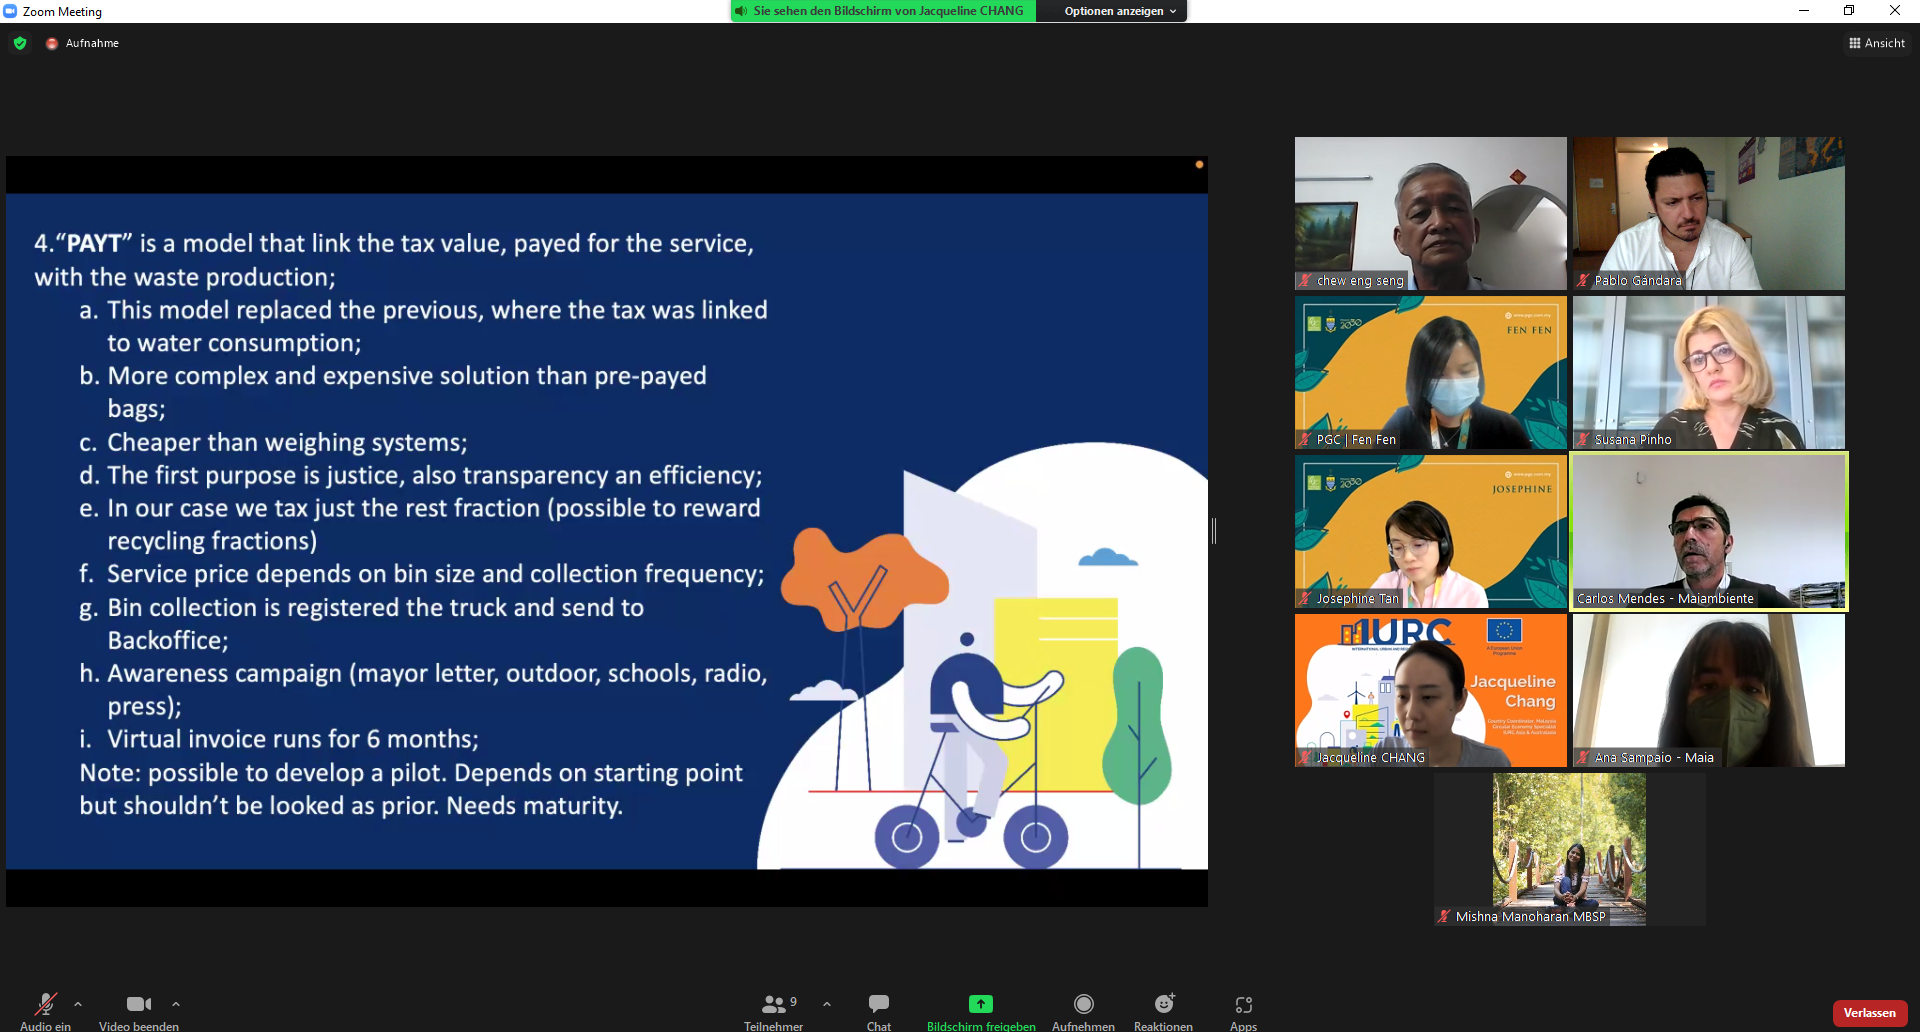Open the Teilnehmer participants panel
The image size is (1920, 1032).
(x=773, y=1010)
